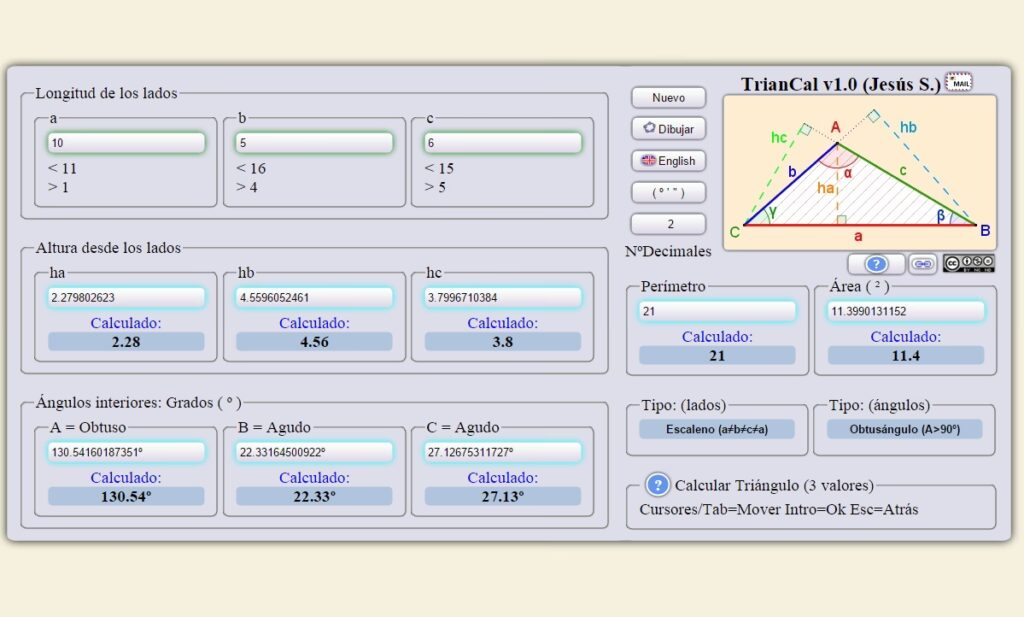Image resolution: width=1024 pixels, height=617 pixels.
Task: Change the number of decimals button showing 2
Action: point(668,224)
